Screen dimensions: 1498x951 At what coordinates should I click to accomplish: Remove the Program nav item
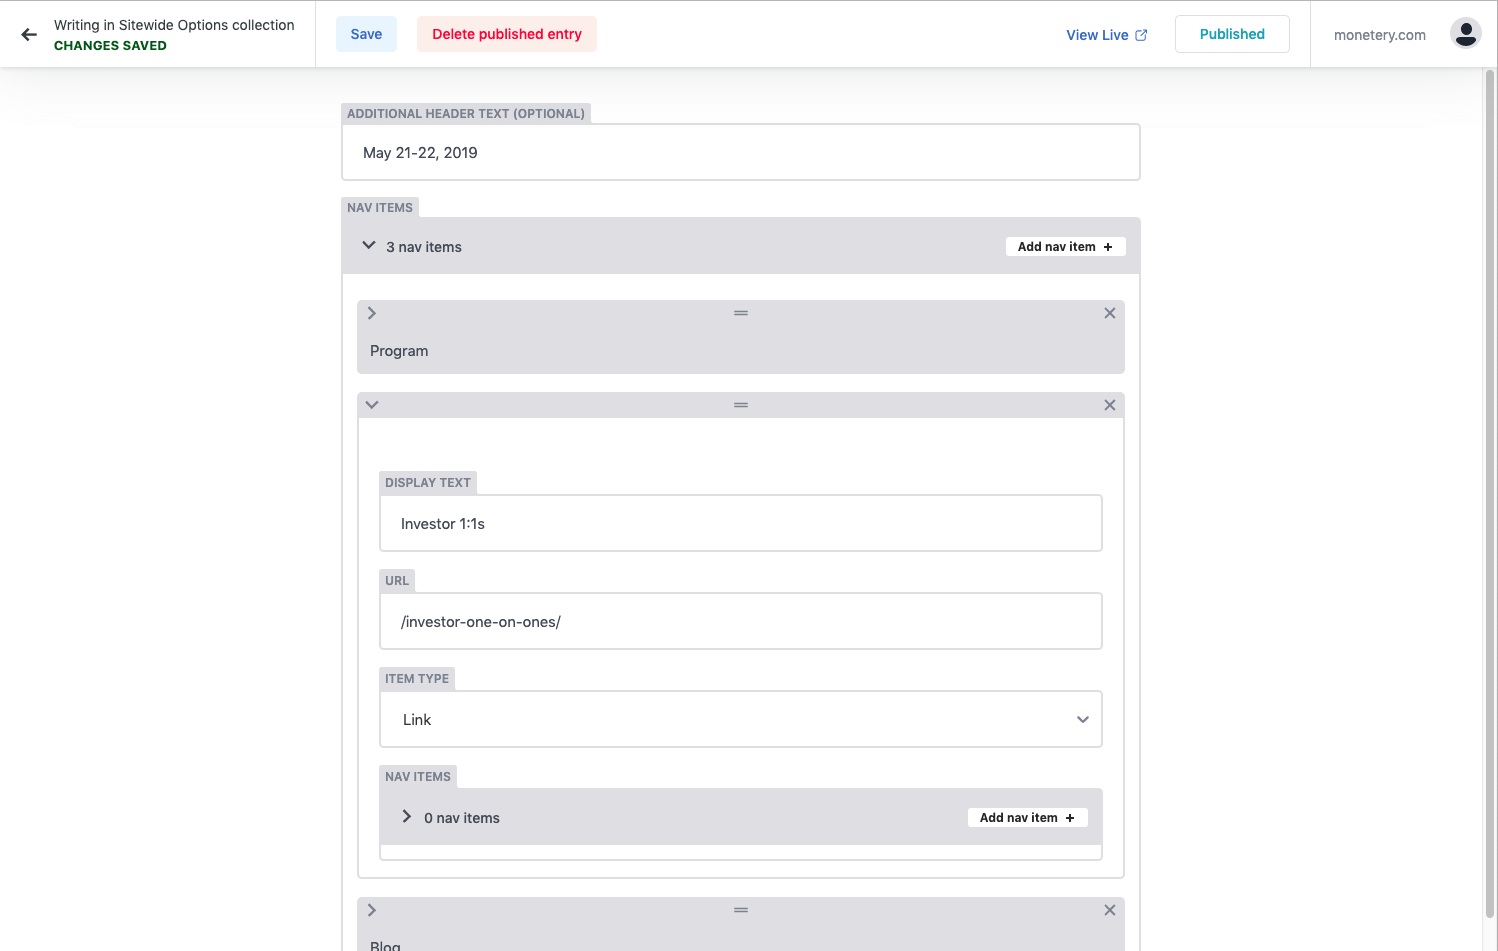pyautogui.click(x=1109, y=313)
